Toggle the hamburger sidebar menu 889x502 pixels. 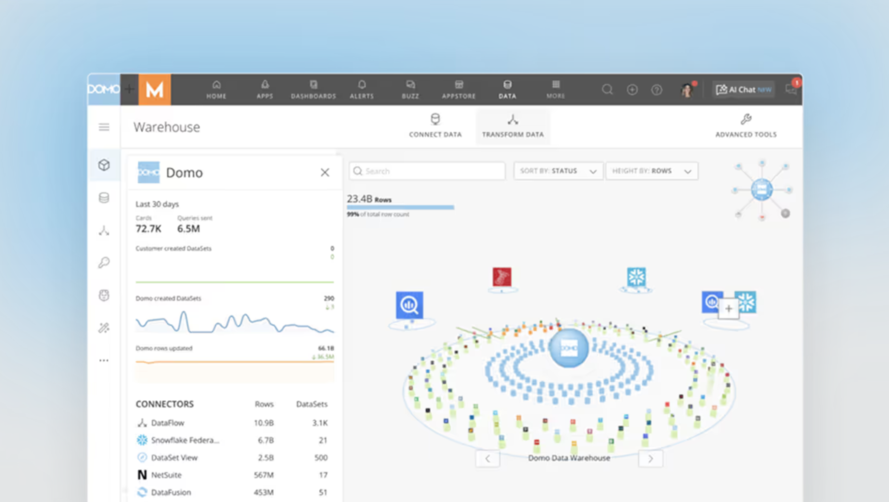click(104, 127)
